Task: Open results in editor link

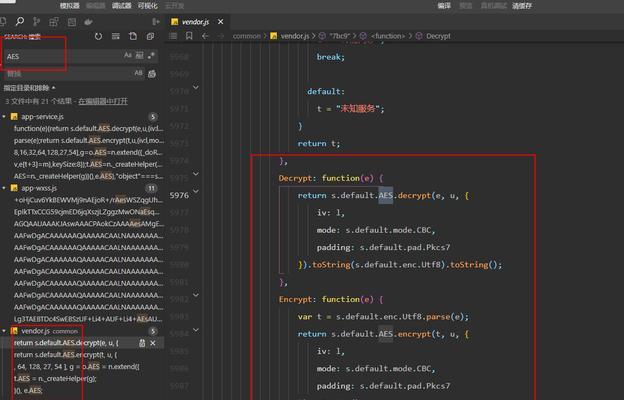Action: pyautogui.click(x=103, y=101)
